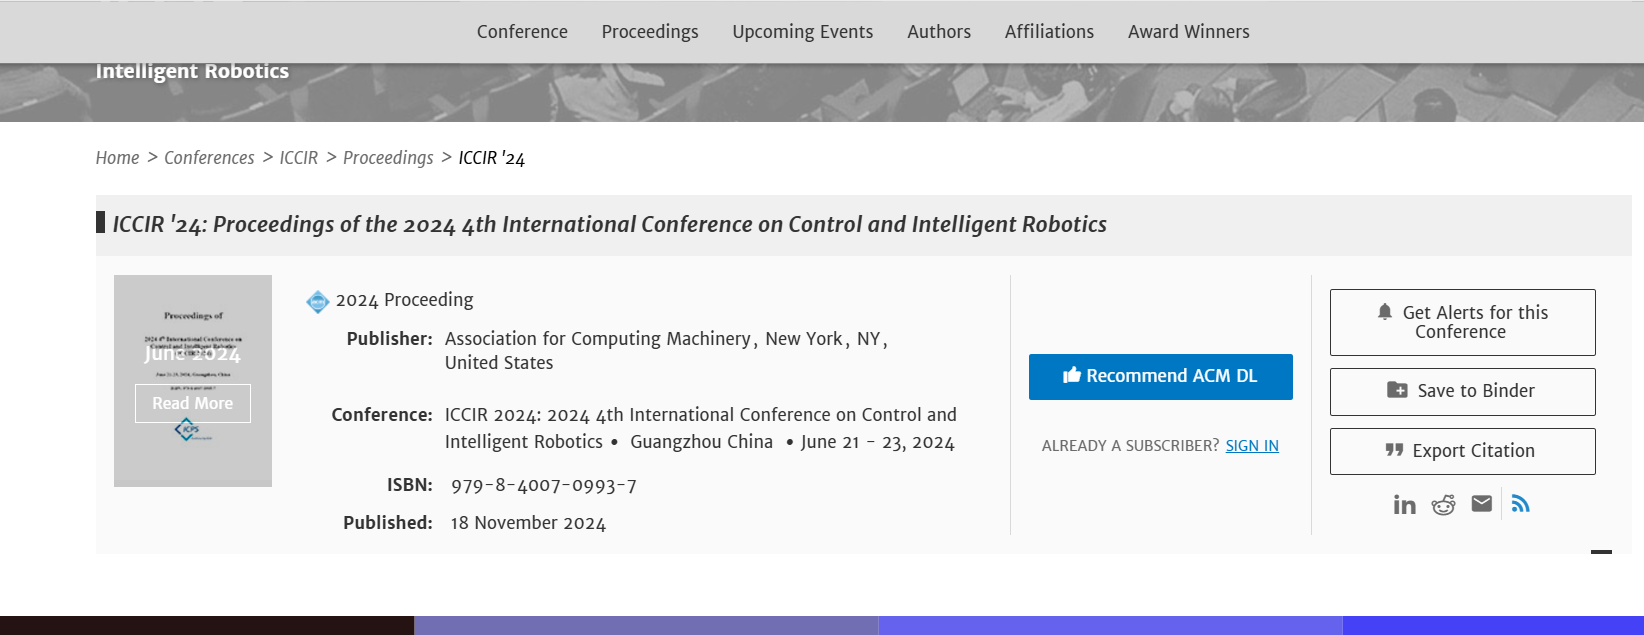Click the ICCIR '24 breadcrumb entry

(492, 158)
